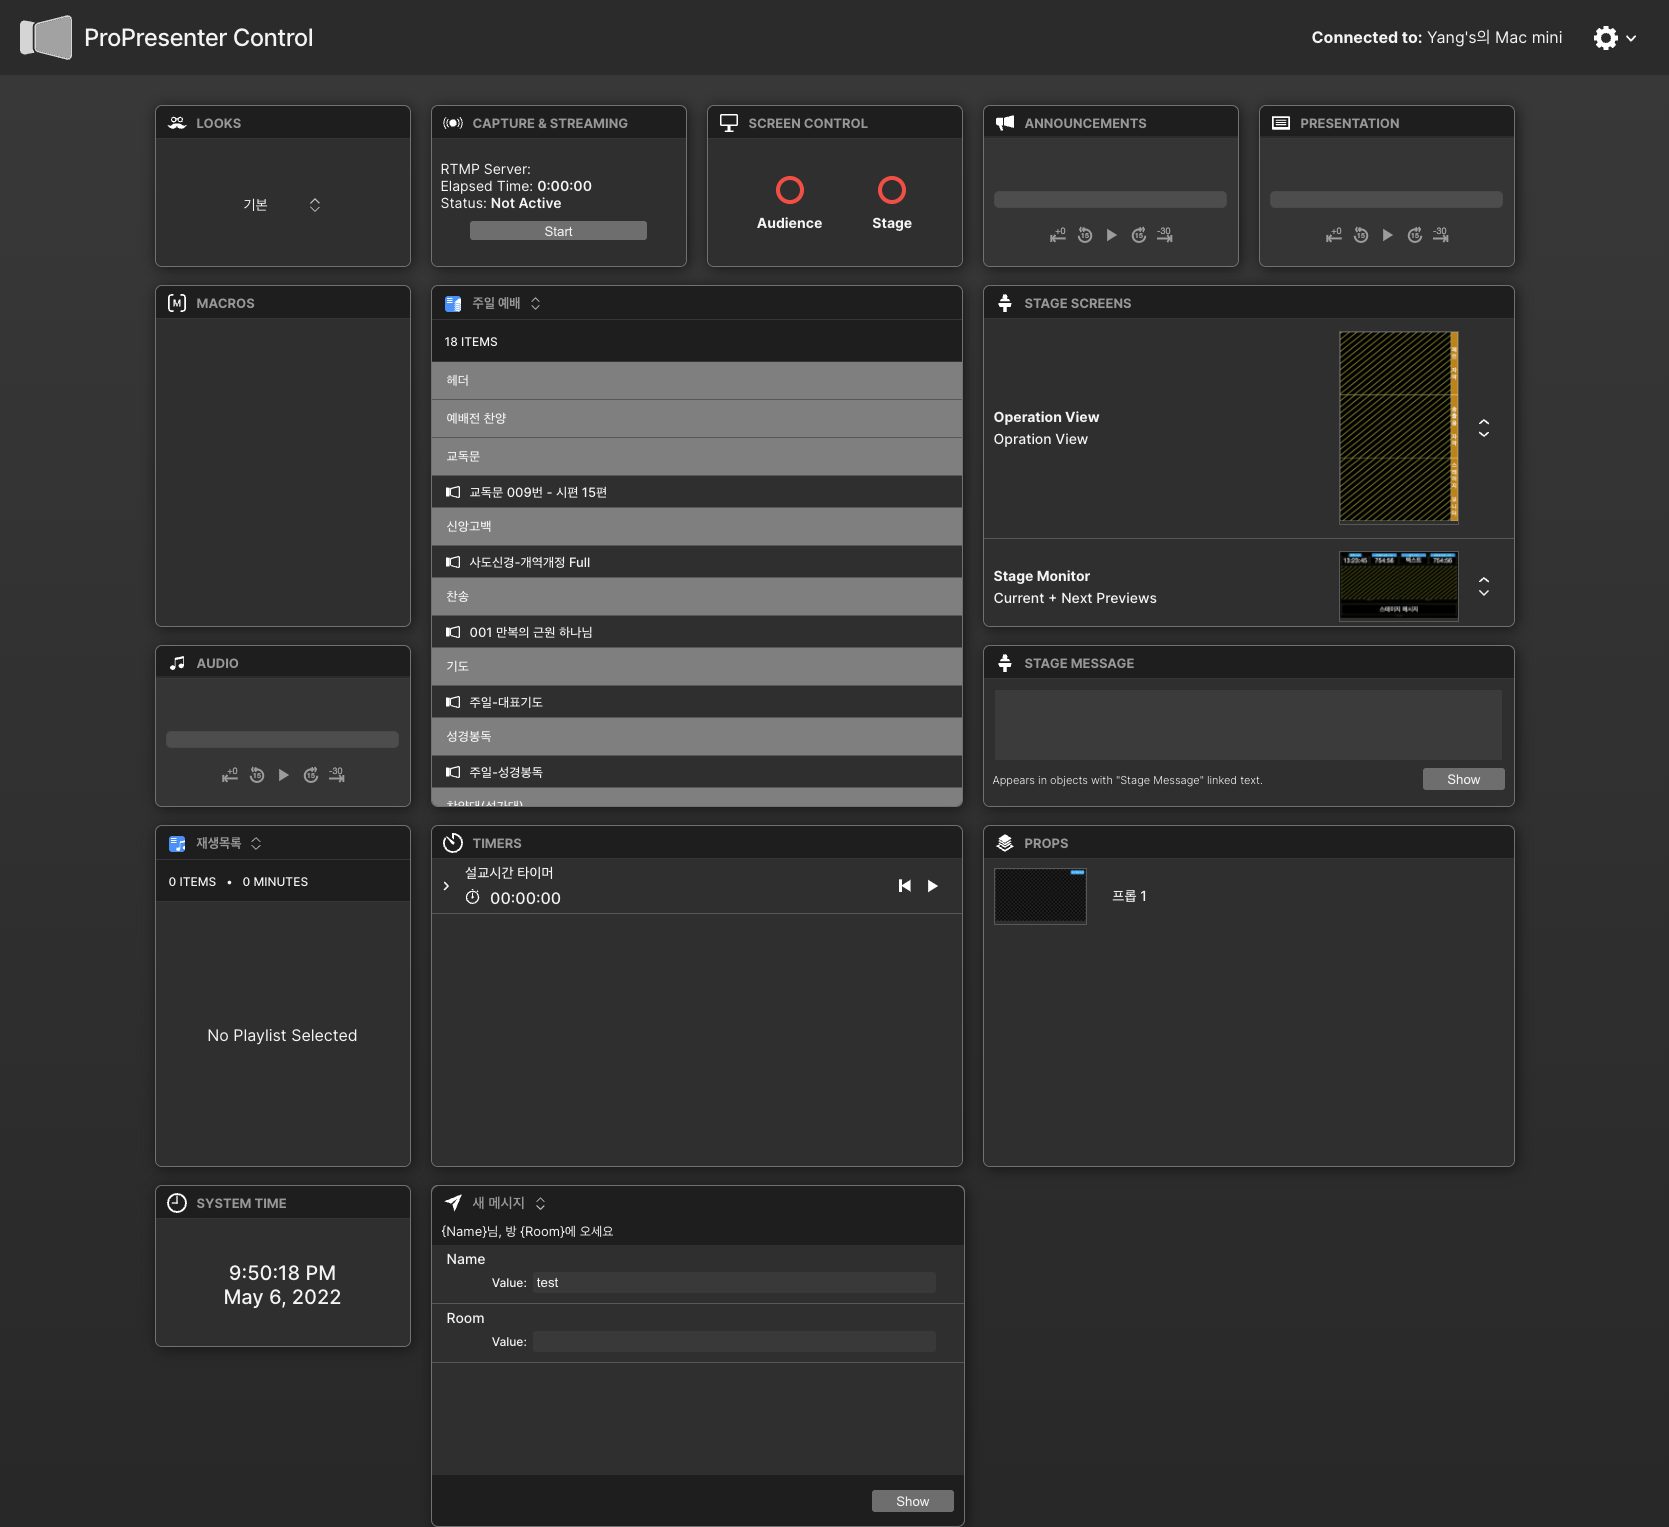Select the 신앙고백 playlist header
Viewport: 1669px width, 1527px height.
pyautogui.click(x=697, y=526)
